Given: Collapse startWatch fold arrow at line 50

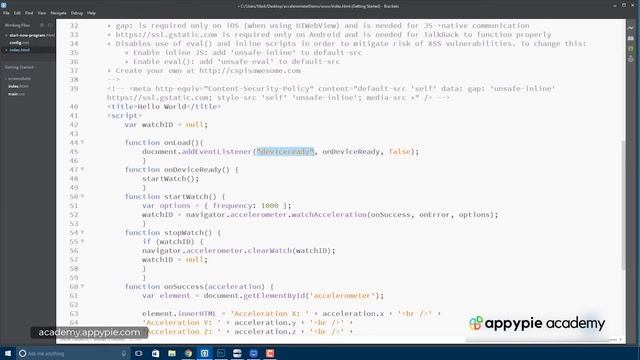Looking at the screenshot, I should pos(82,196).
